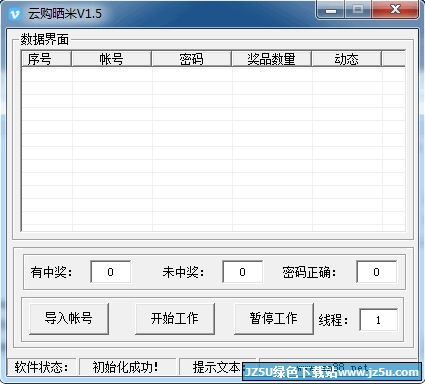This screenshot has width=425, height=384.
Task: Close the 云购晒米V1.5 window
Action: tap(395, 10)
